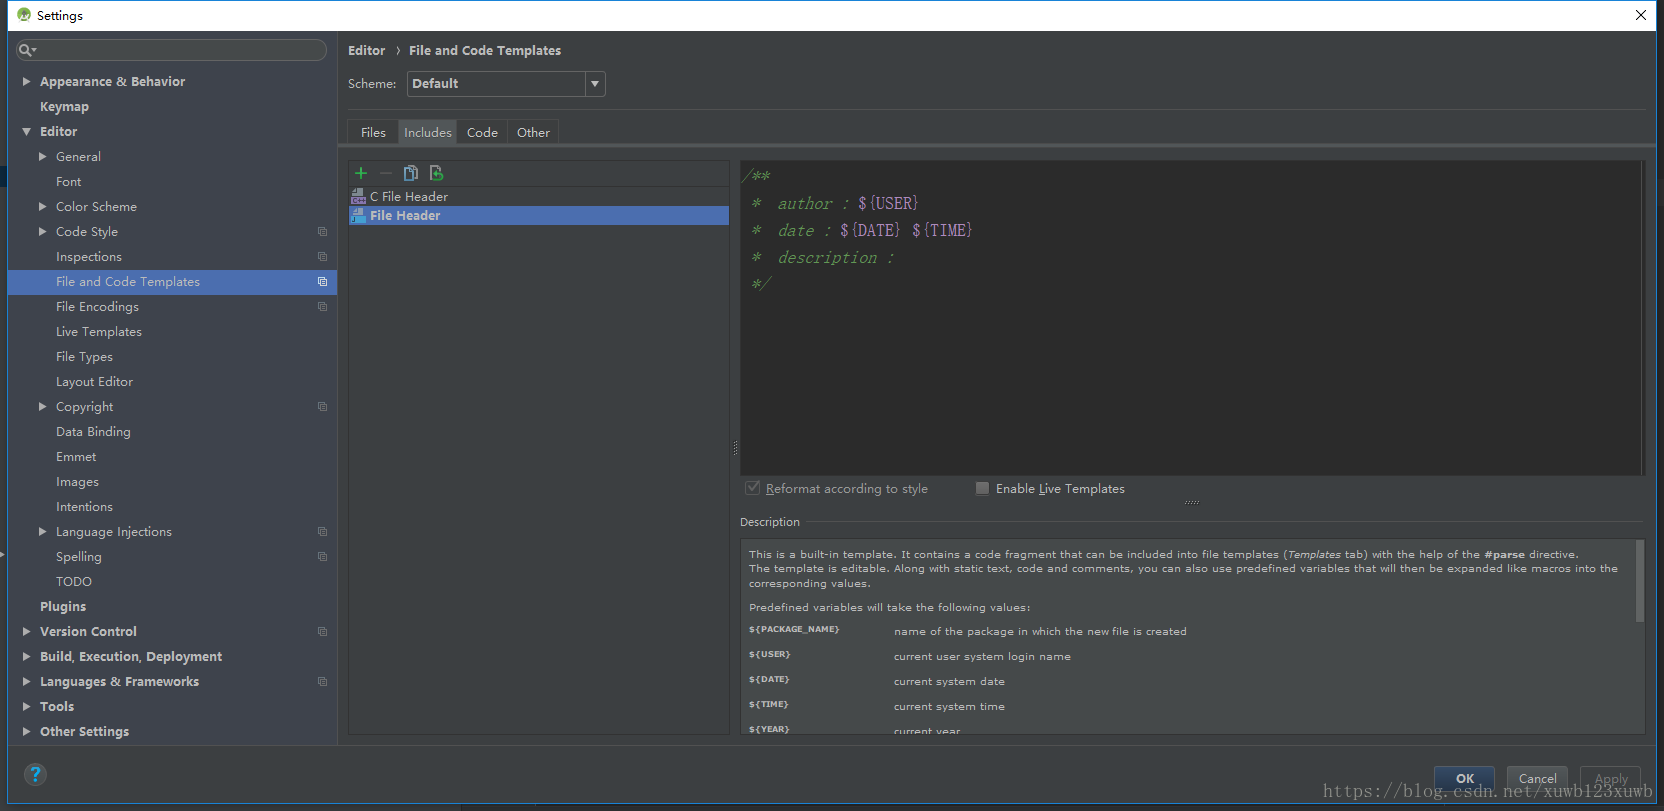The image size is (1664, 811).
Task: Click project-level icon beside Language Injections
Action: tap(322, 532)
